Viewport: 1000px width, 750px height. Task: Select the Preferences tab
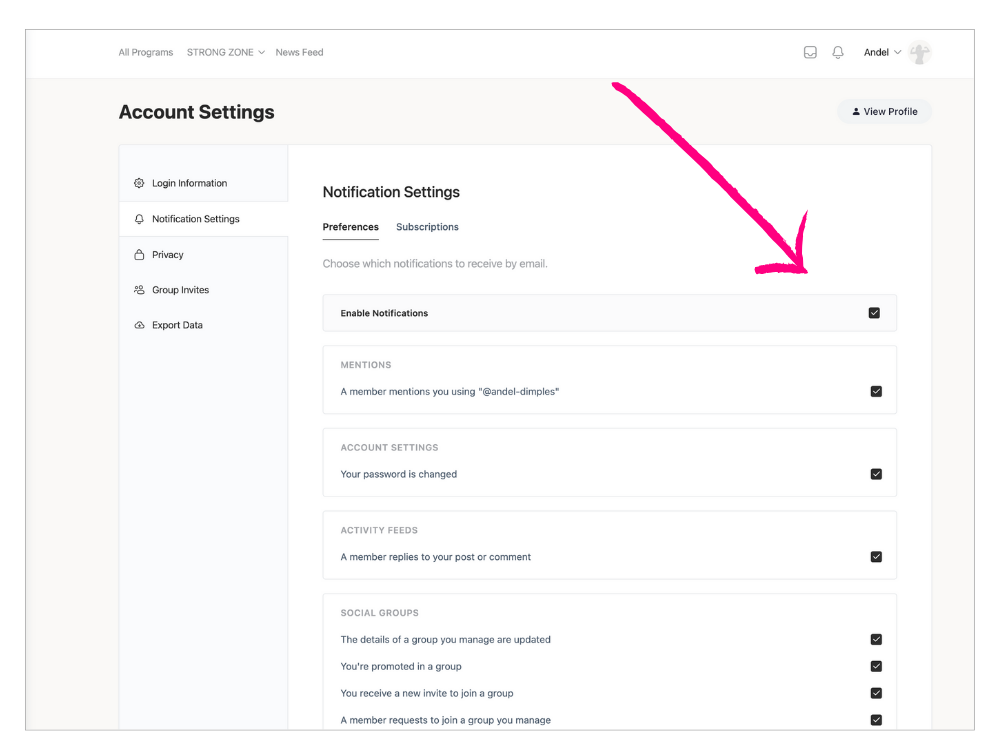[x=350, y=227]
